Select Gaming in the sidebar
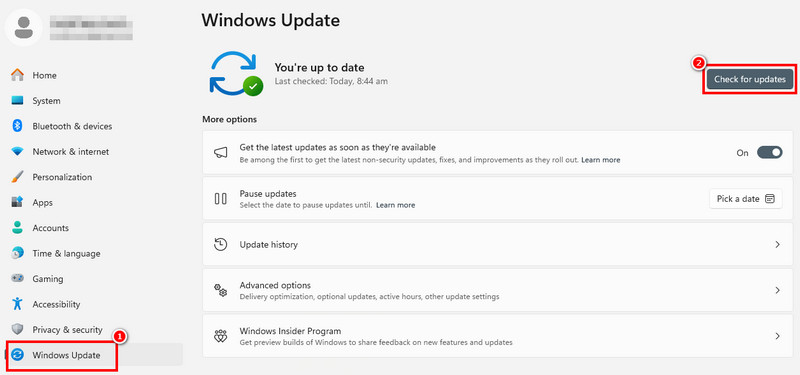Viewport: 800px width, 375px height. [48, 279]
